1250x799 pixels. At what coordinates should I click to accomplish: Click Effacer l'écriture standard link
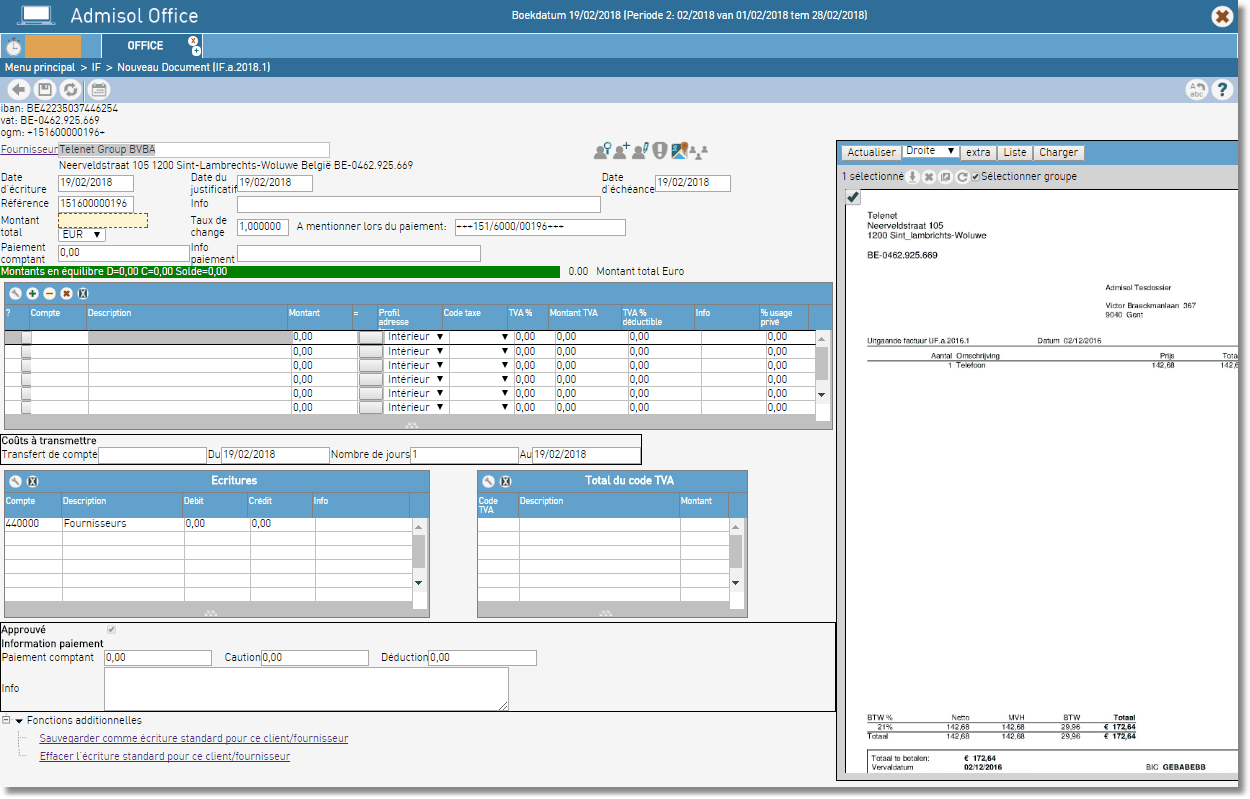pyautogui.click(x=165, y=757)
